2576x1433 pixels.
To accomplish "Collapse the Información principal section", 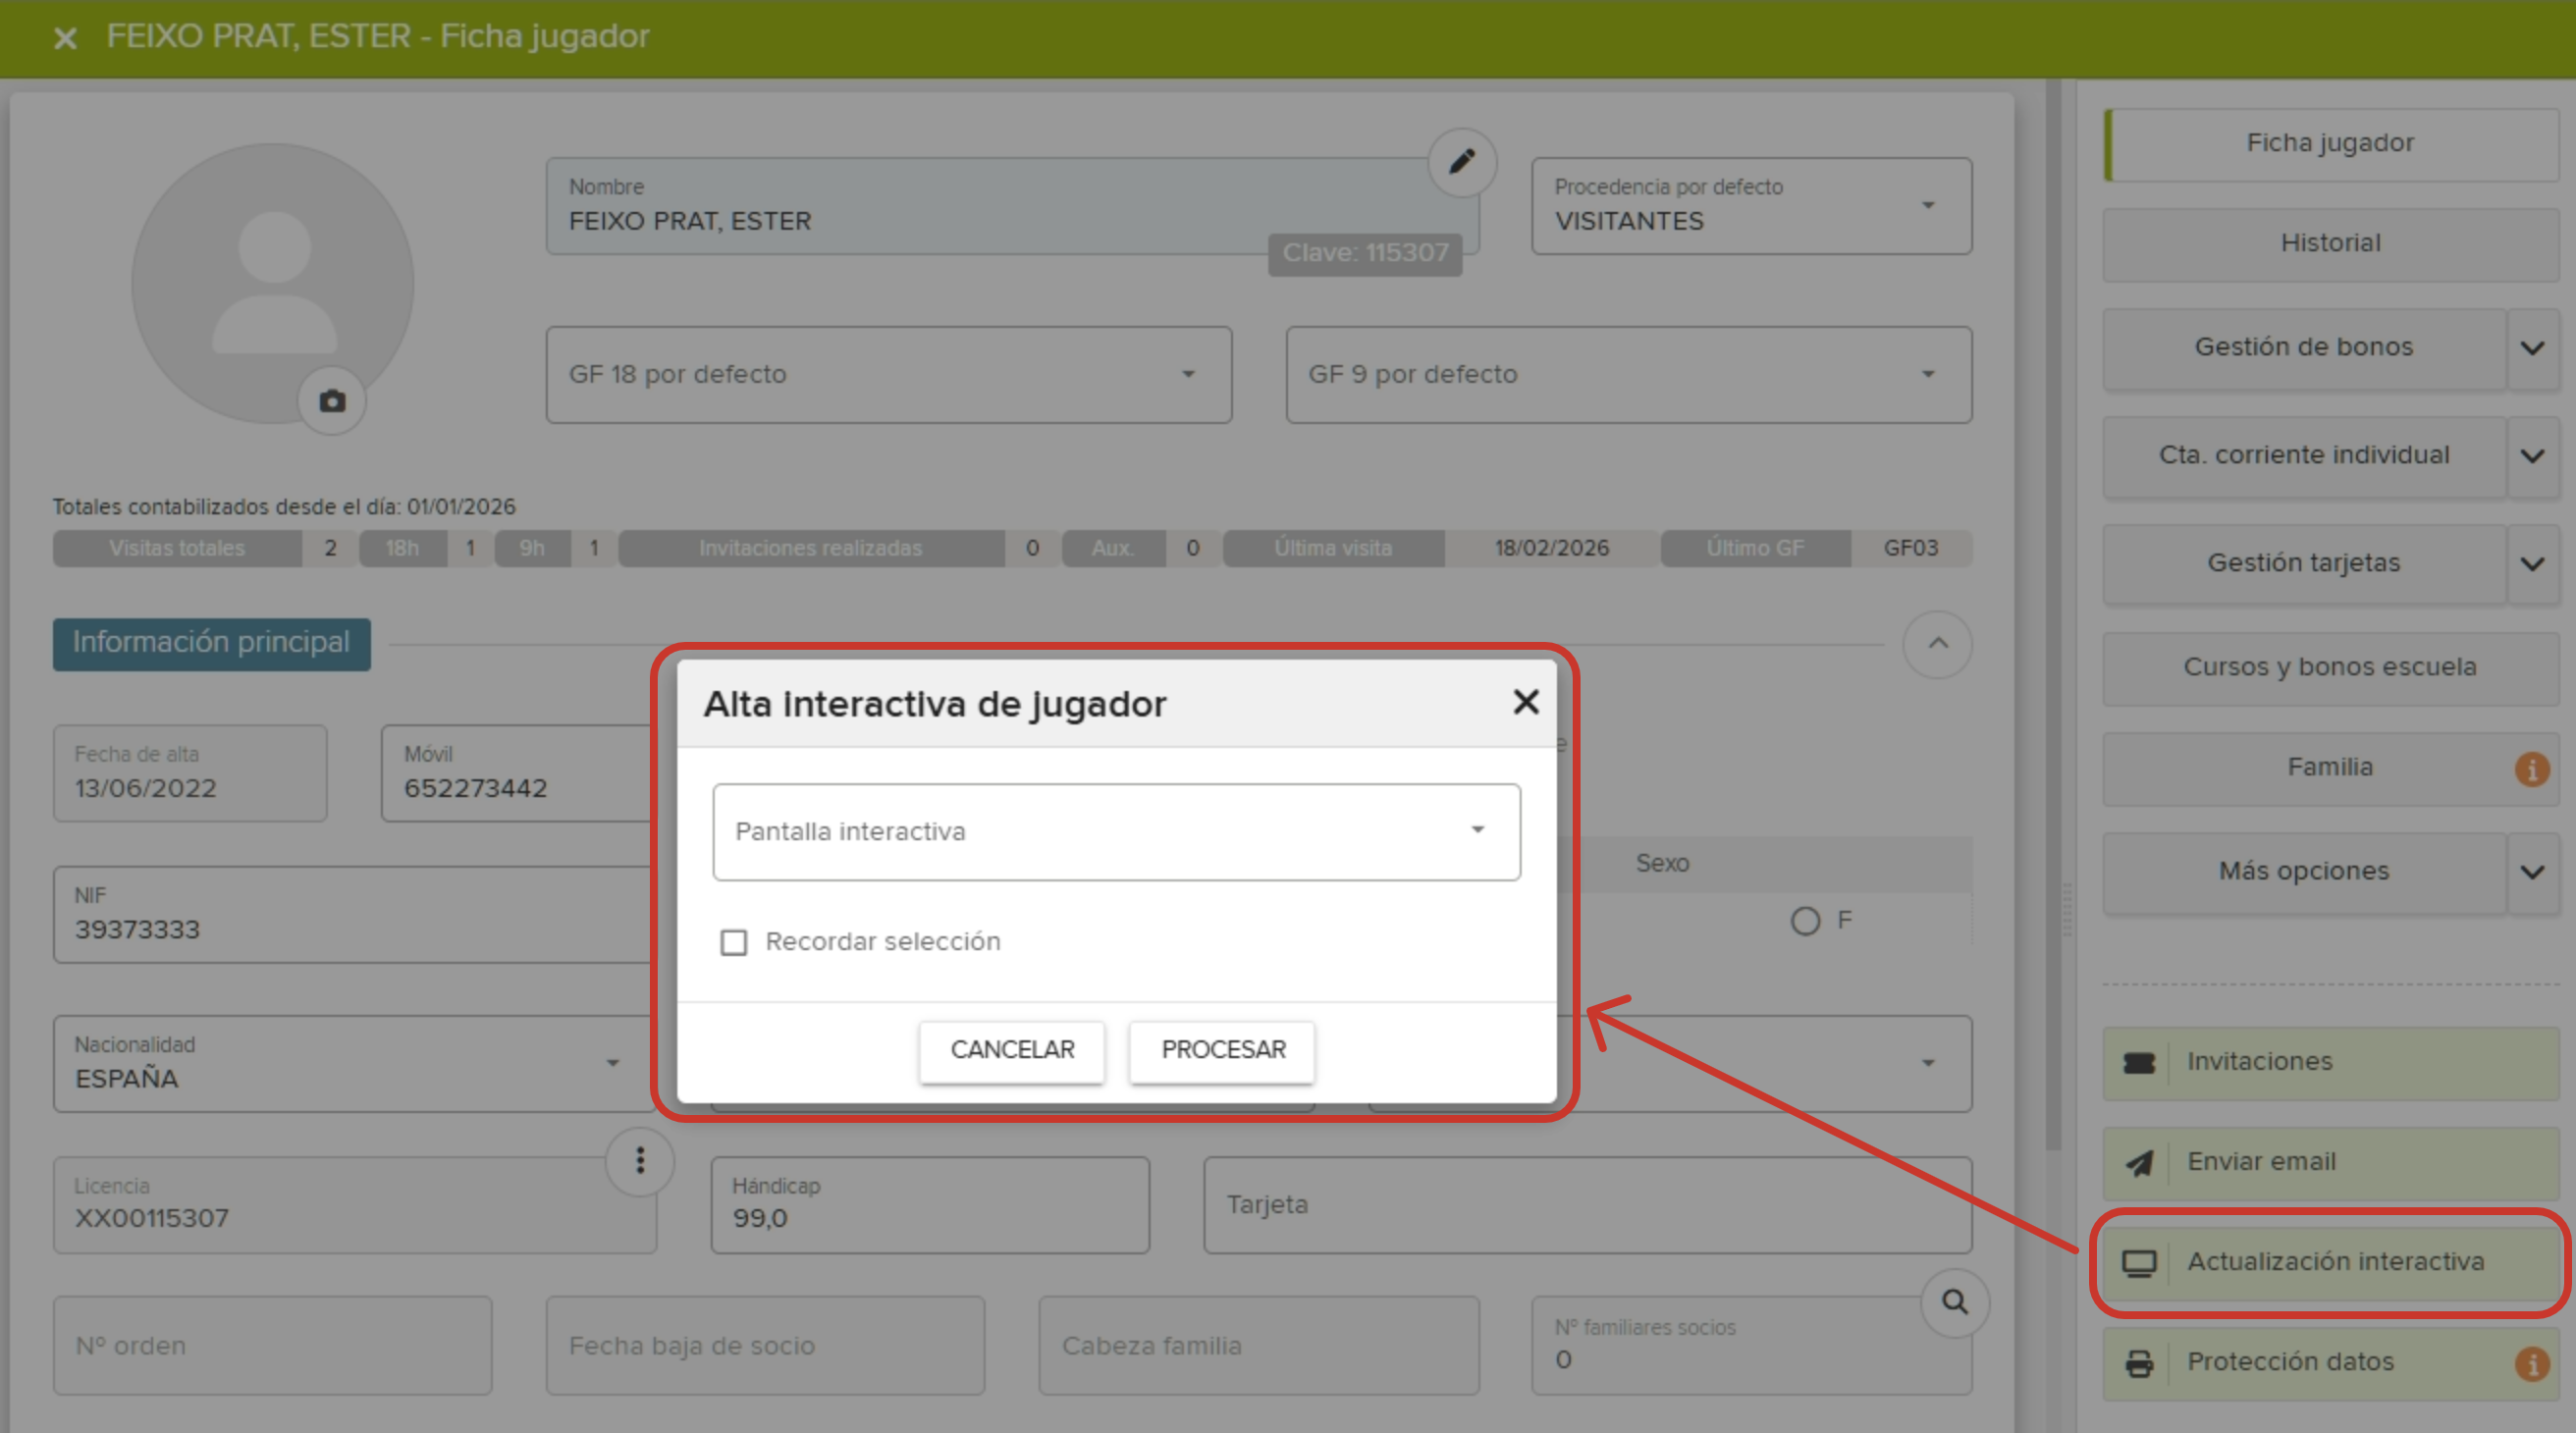I will 1937,644.
